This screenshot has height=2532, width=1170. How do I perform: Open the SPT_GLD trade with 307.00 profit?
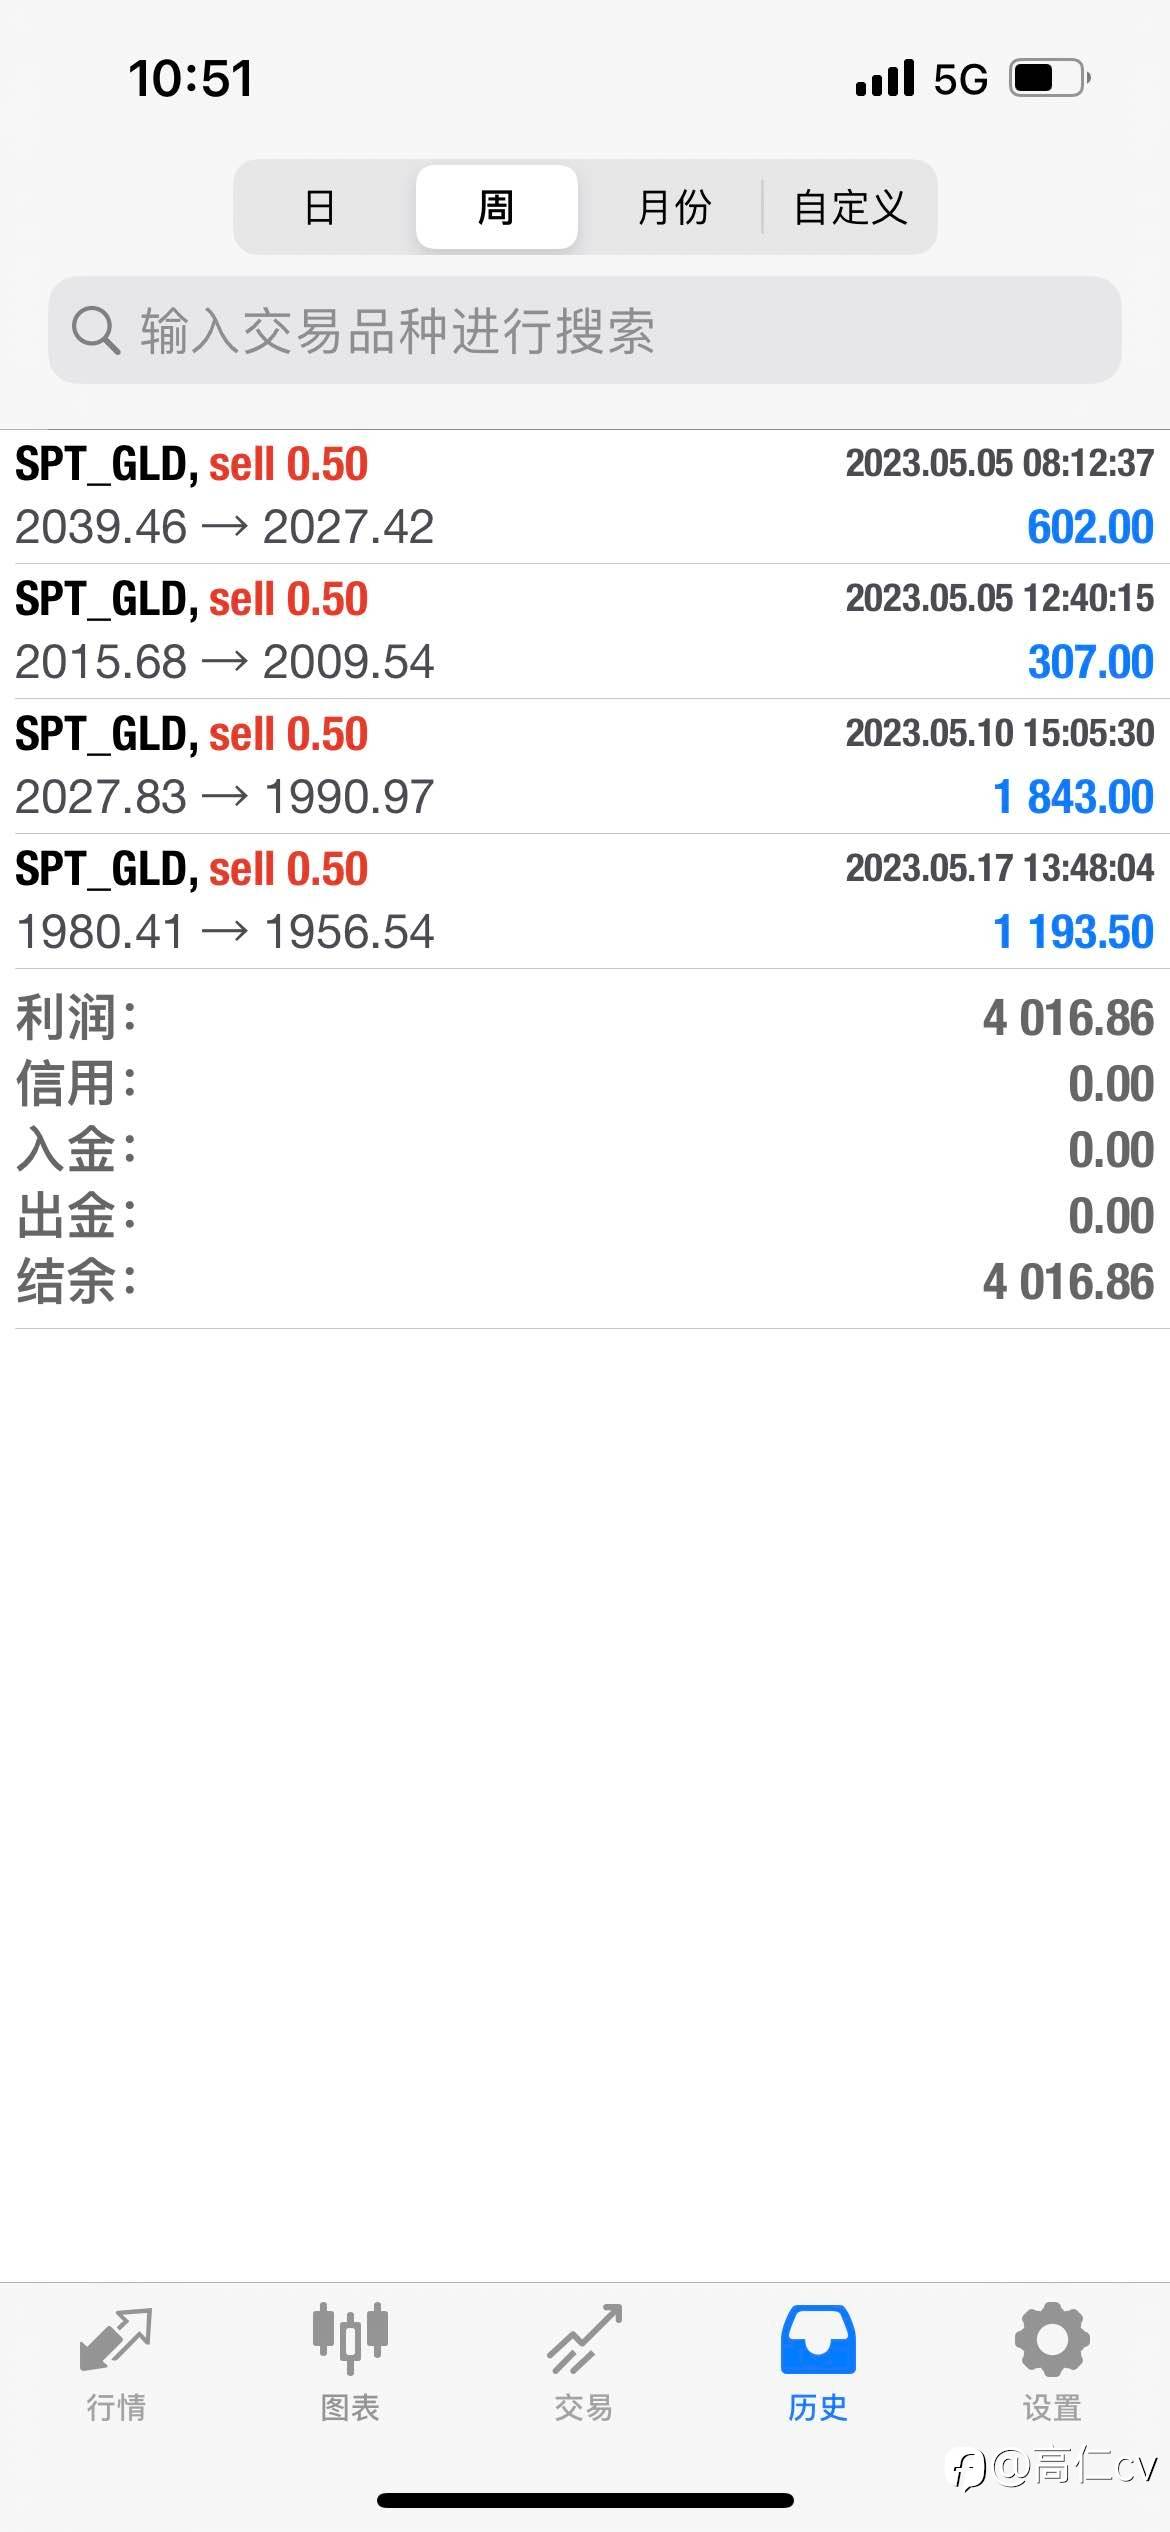[585, 631]
